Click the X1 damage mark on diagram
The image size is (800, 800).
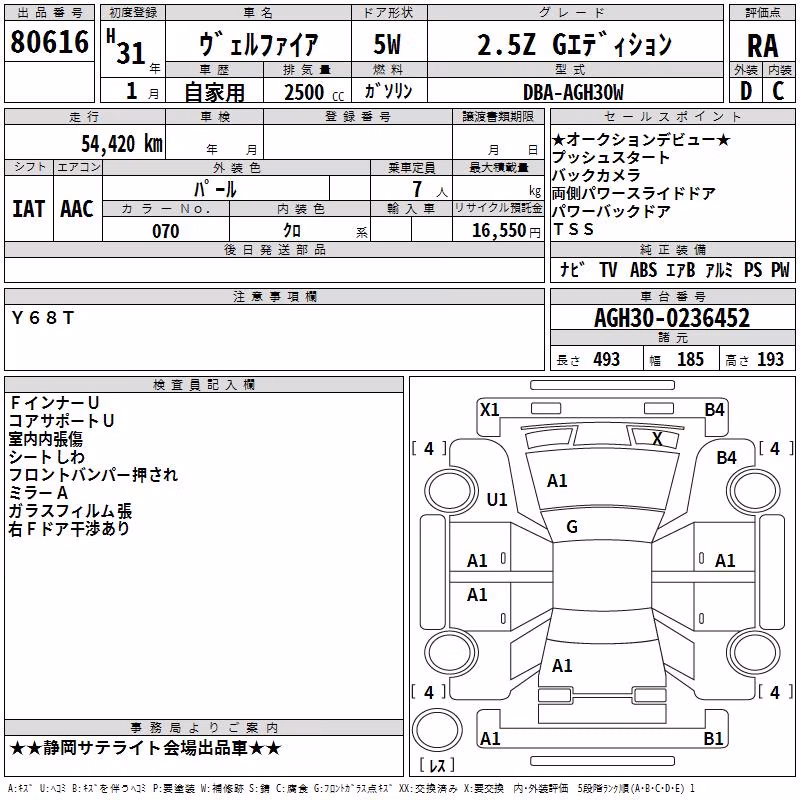click(x=489, y=410)
